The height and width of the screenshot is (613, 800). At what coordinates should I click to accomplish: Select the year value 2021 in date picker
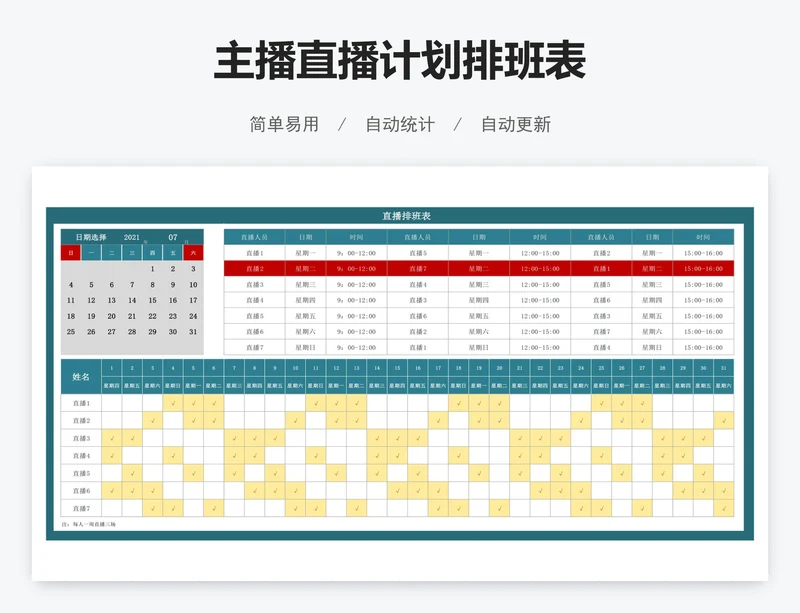pyautogui.click(x=131, y=237)
